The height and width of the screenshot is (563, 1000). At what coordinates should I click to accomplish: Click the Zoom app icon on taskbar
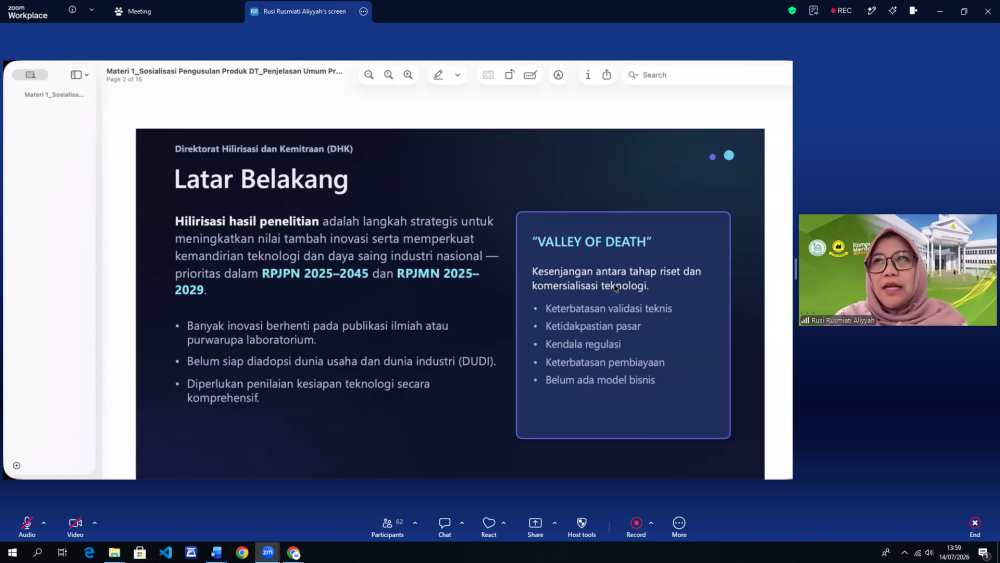(268, 552)
